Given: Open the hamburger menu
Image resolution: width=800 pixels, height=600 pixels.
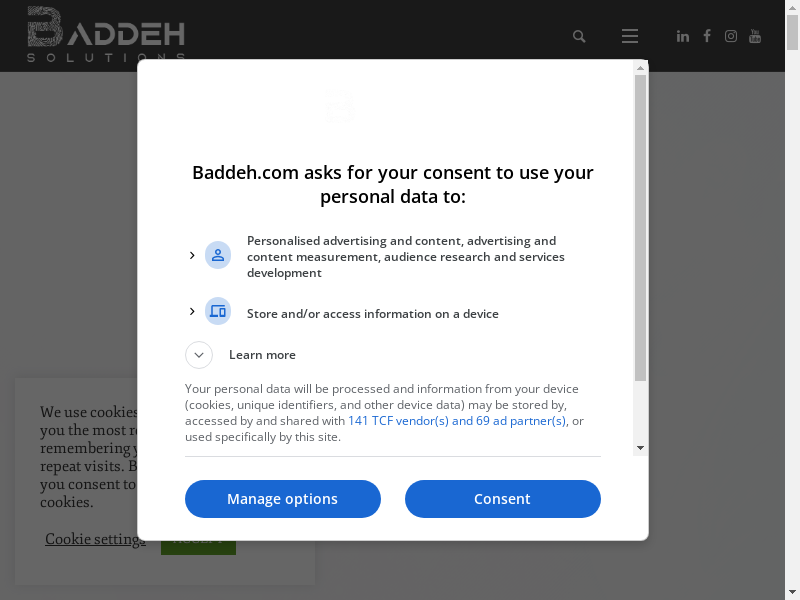Looking at the screenshot, I should [629, 36].
